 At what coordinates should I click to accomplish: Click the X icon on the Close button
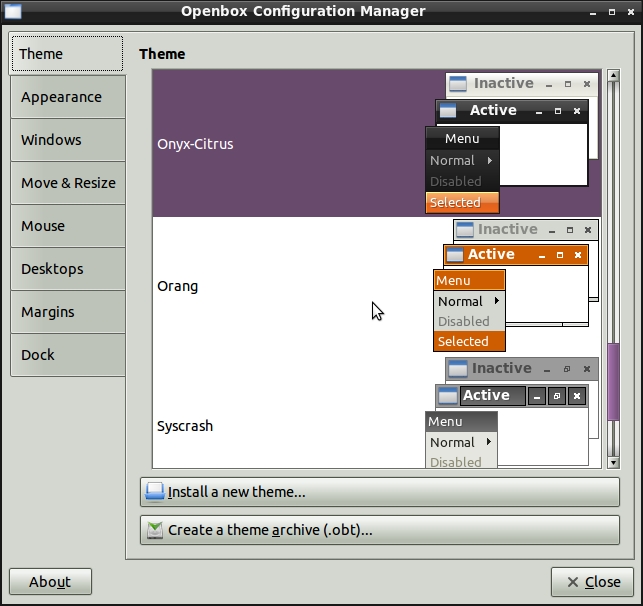[572, 582]
